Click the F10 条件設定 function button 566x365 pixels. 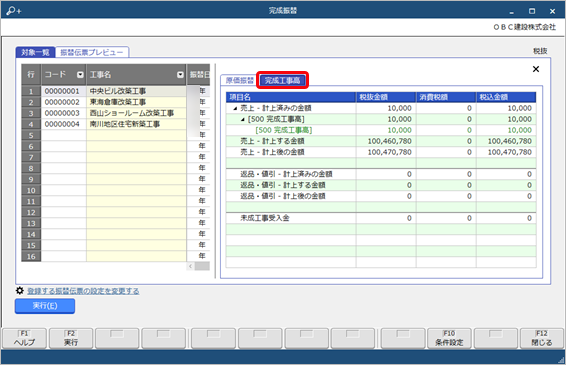click(x=449, y=338)
